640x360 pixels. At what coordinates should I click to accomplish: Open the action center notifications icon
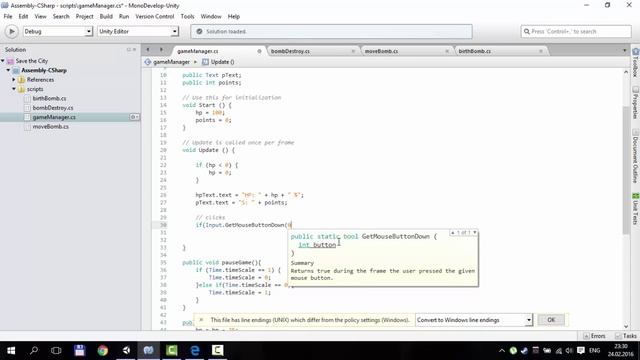tap(580, 351)
